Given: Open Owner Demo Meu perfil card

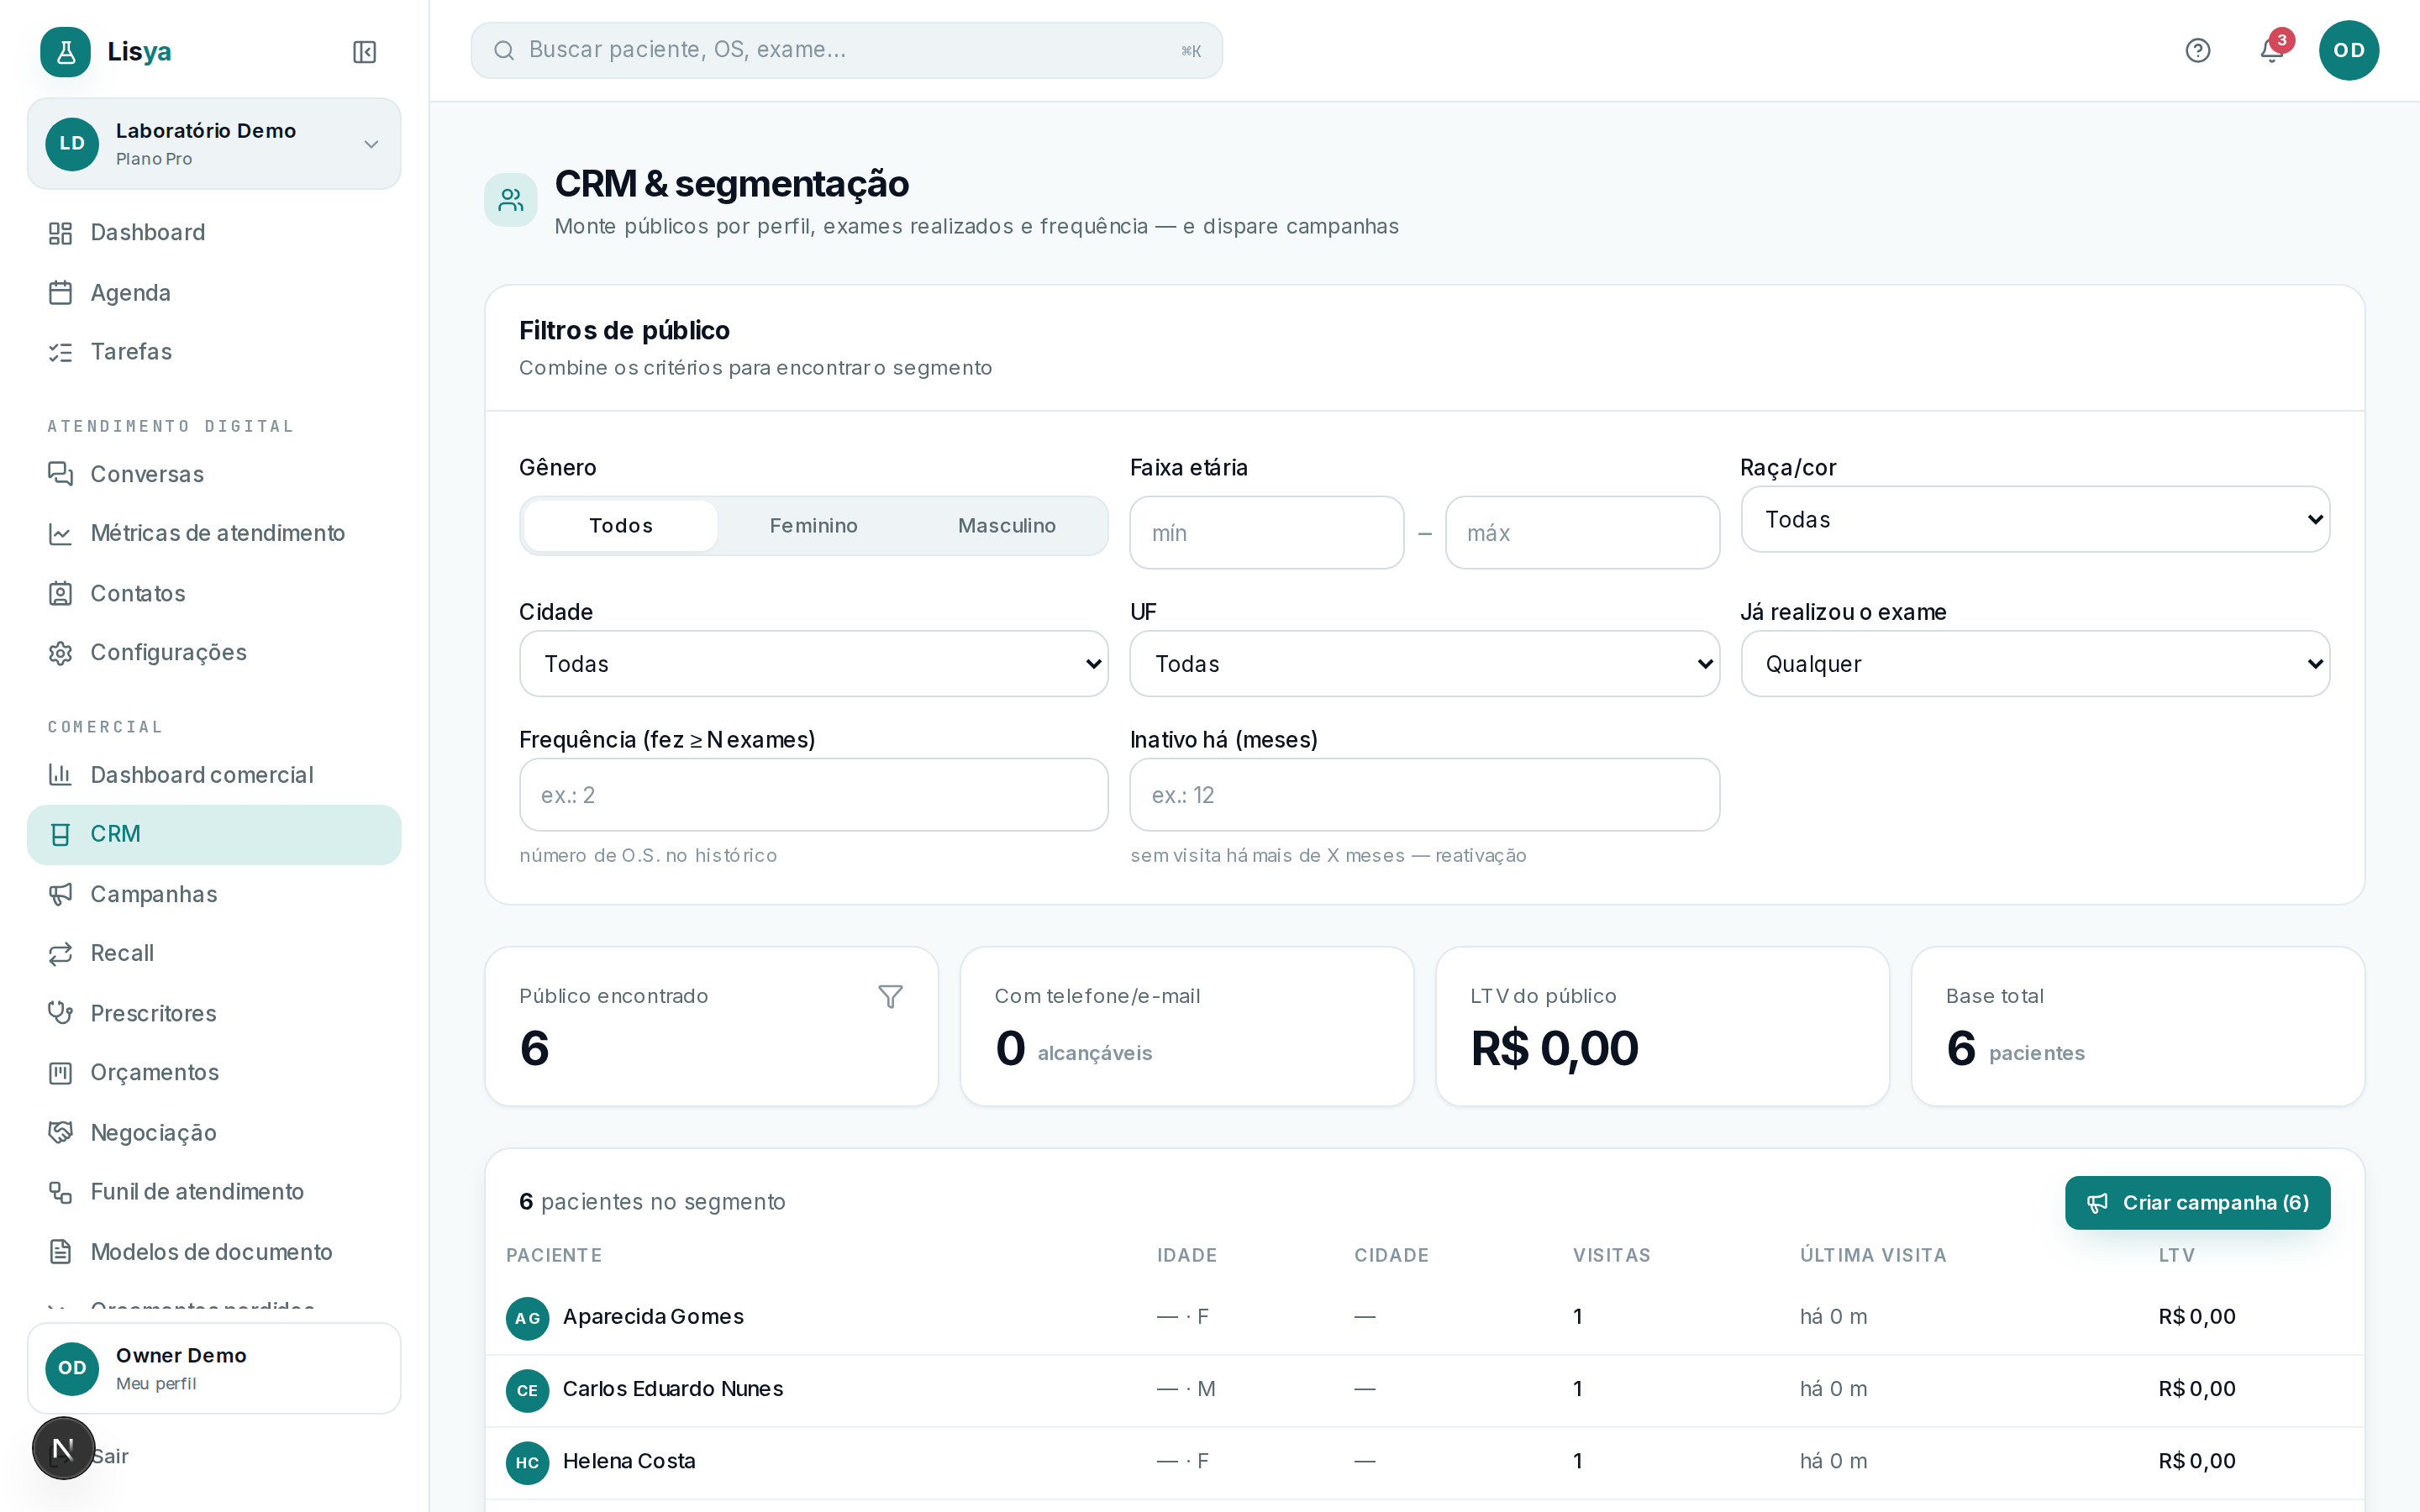Looking at the screenshot, I should [x=214, y=1368].
